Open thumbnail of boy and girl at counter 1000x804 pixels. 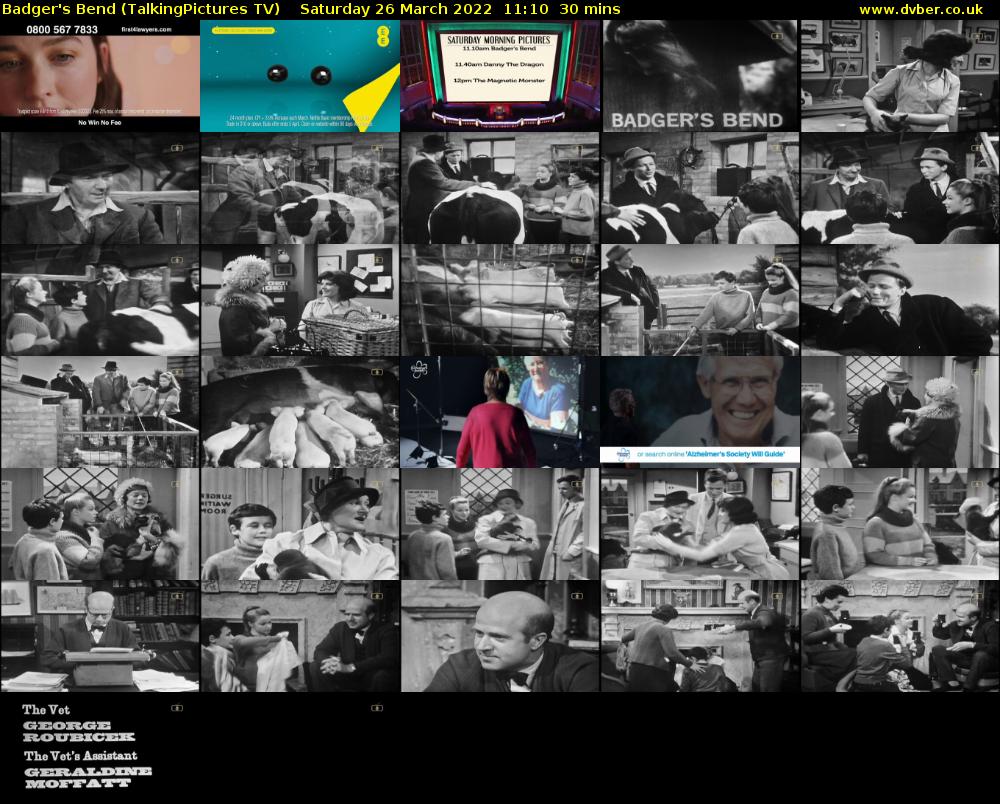coord(900,524)
